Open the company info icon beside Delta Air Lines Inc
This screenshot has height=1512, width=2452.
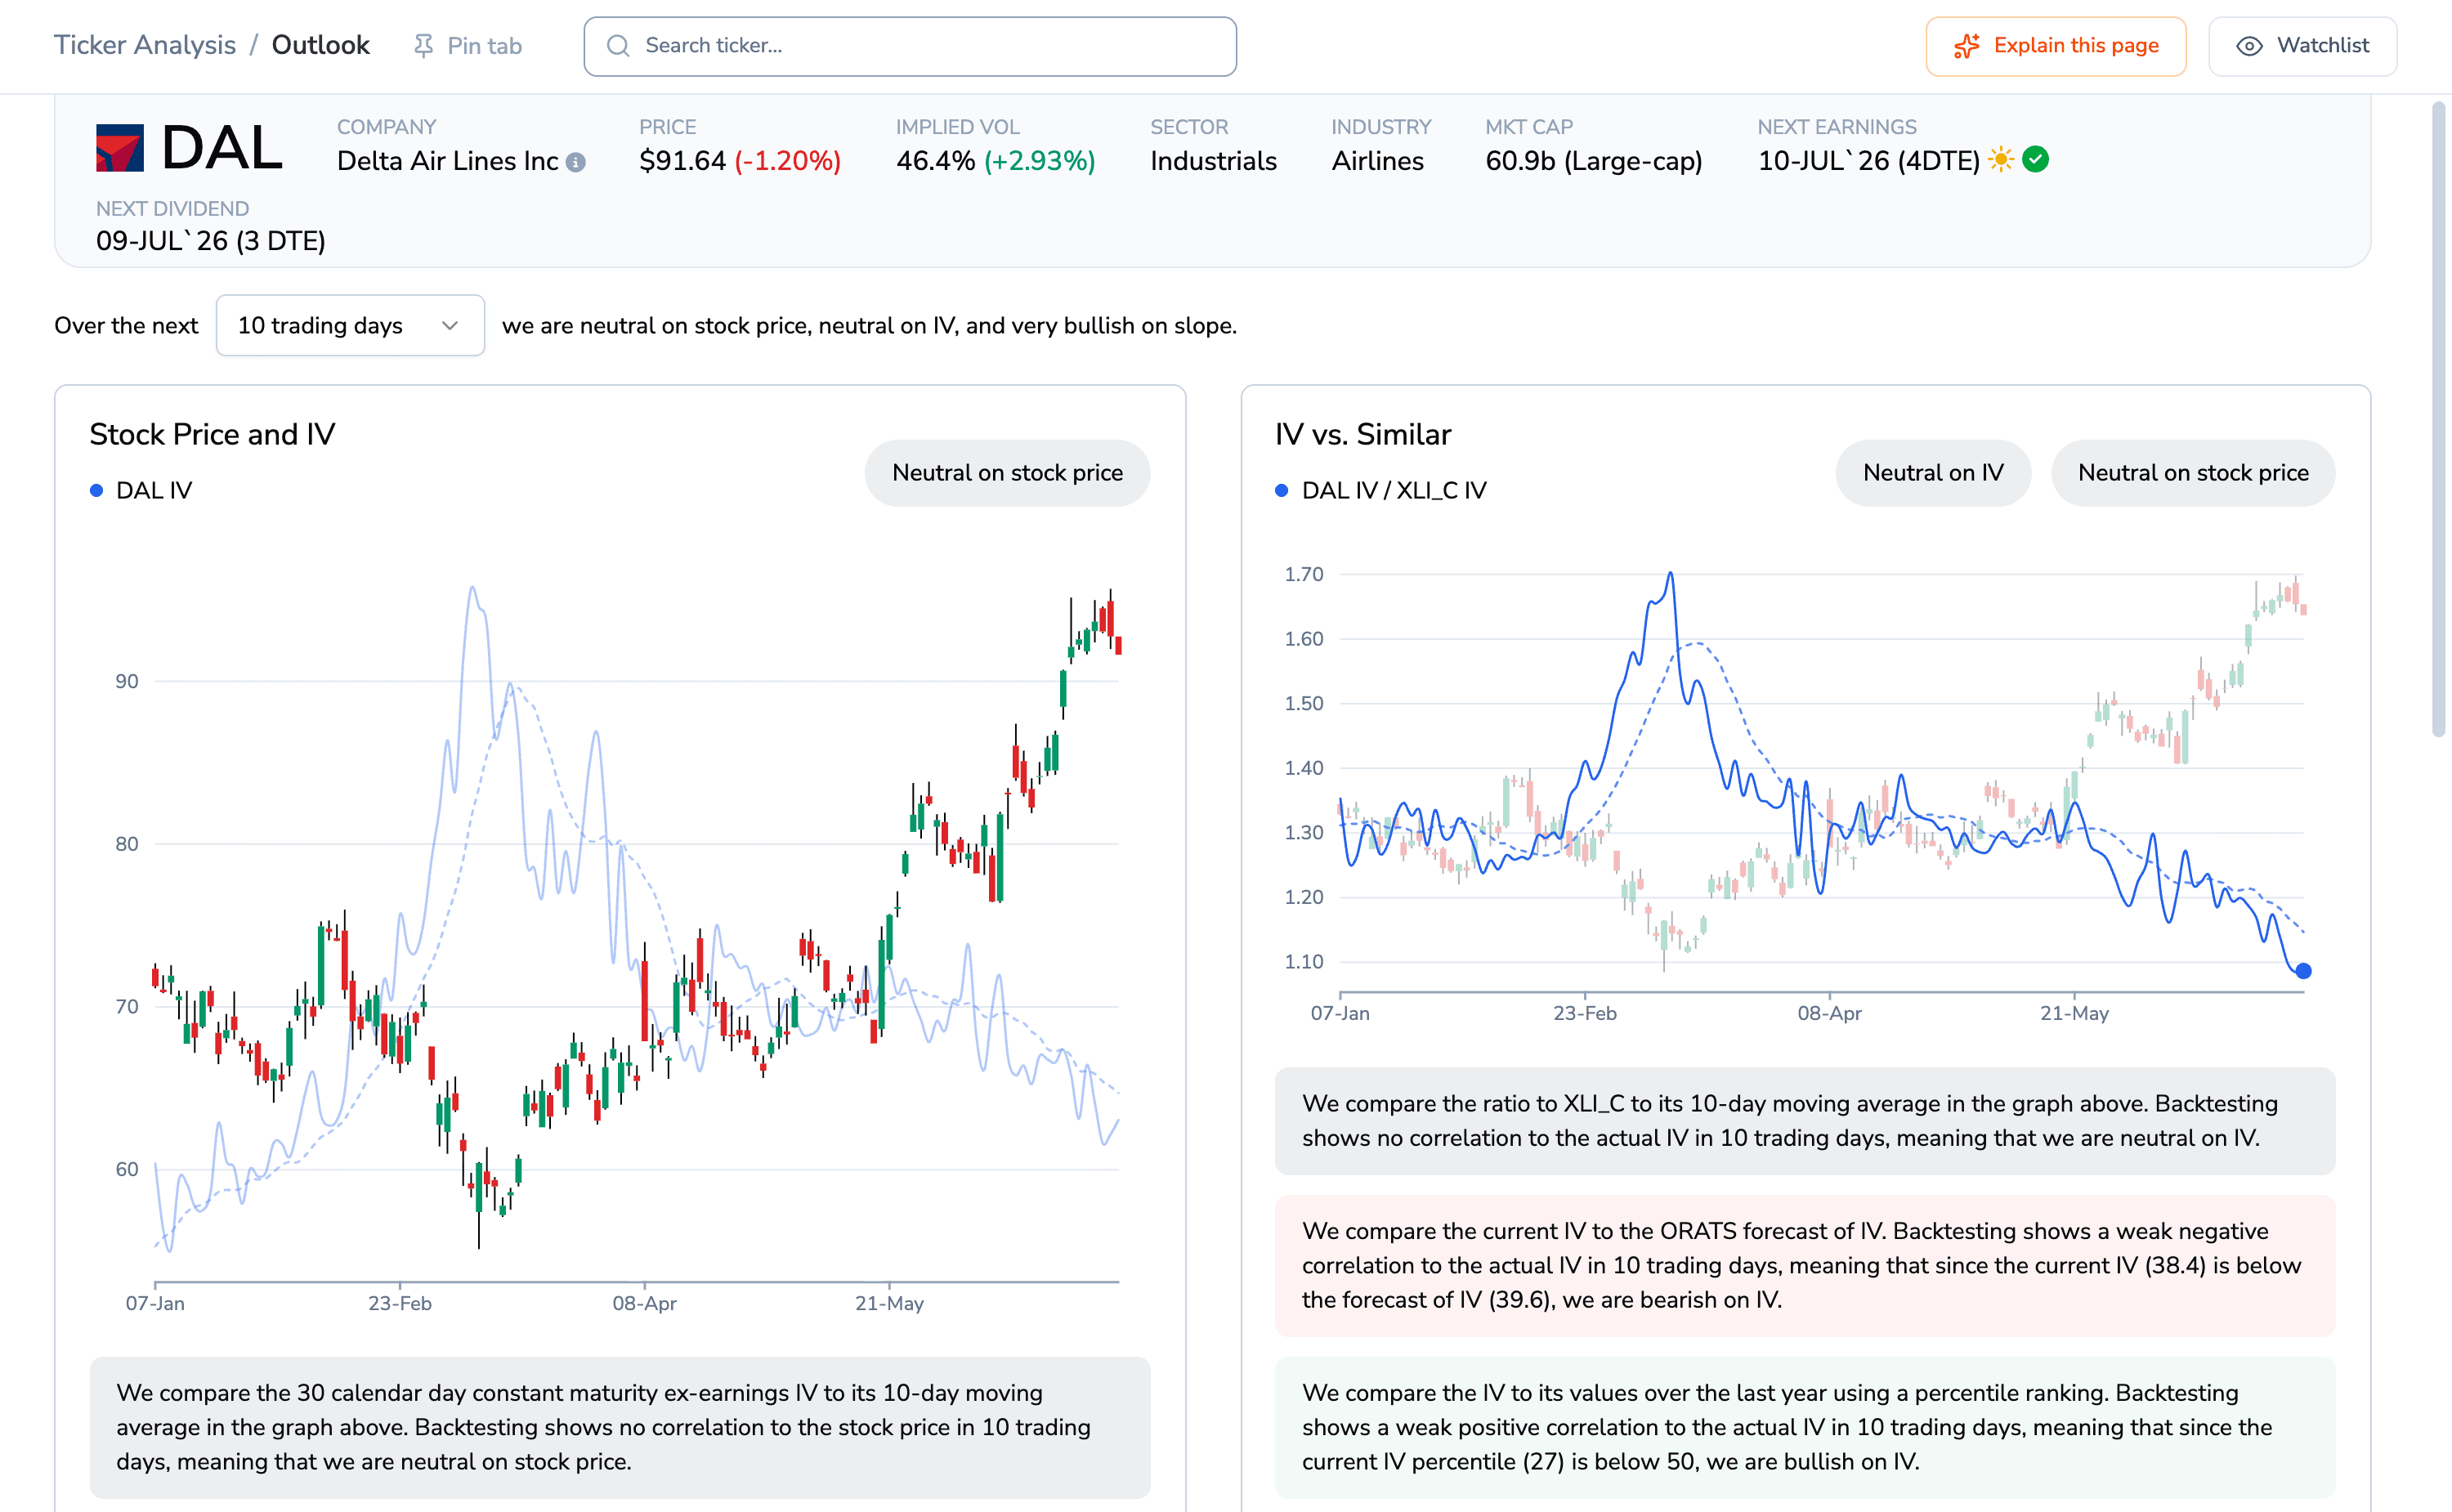click(576, 162)
